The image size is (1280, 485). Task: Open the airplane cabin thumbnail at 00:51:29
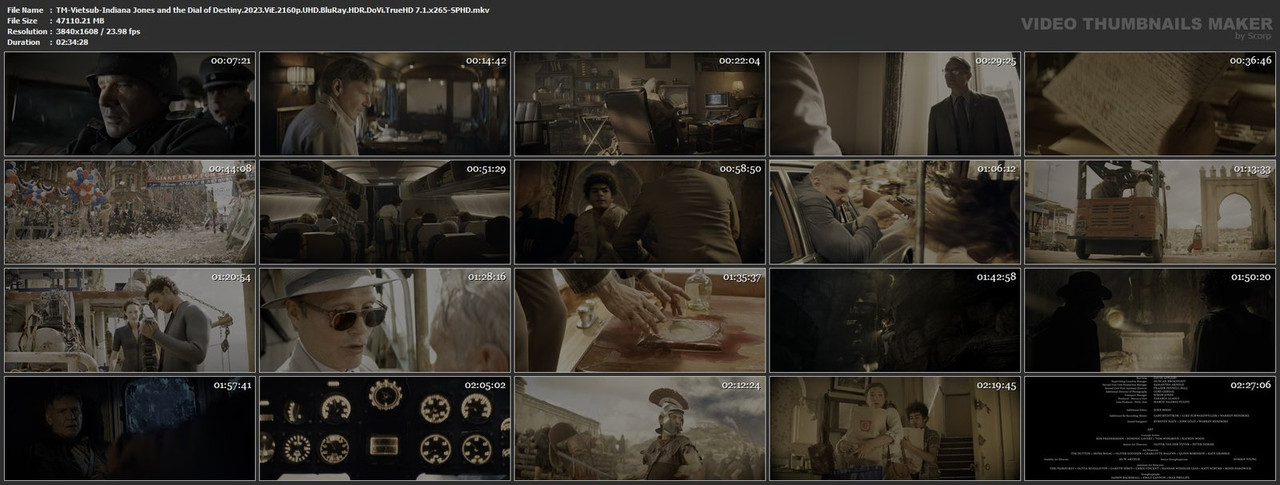pos(384,211)
